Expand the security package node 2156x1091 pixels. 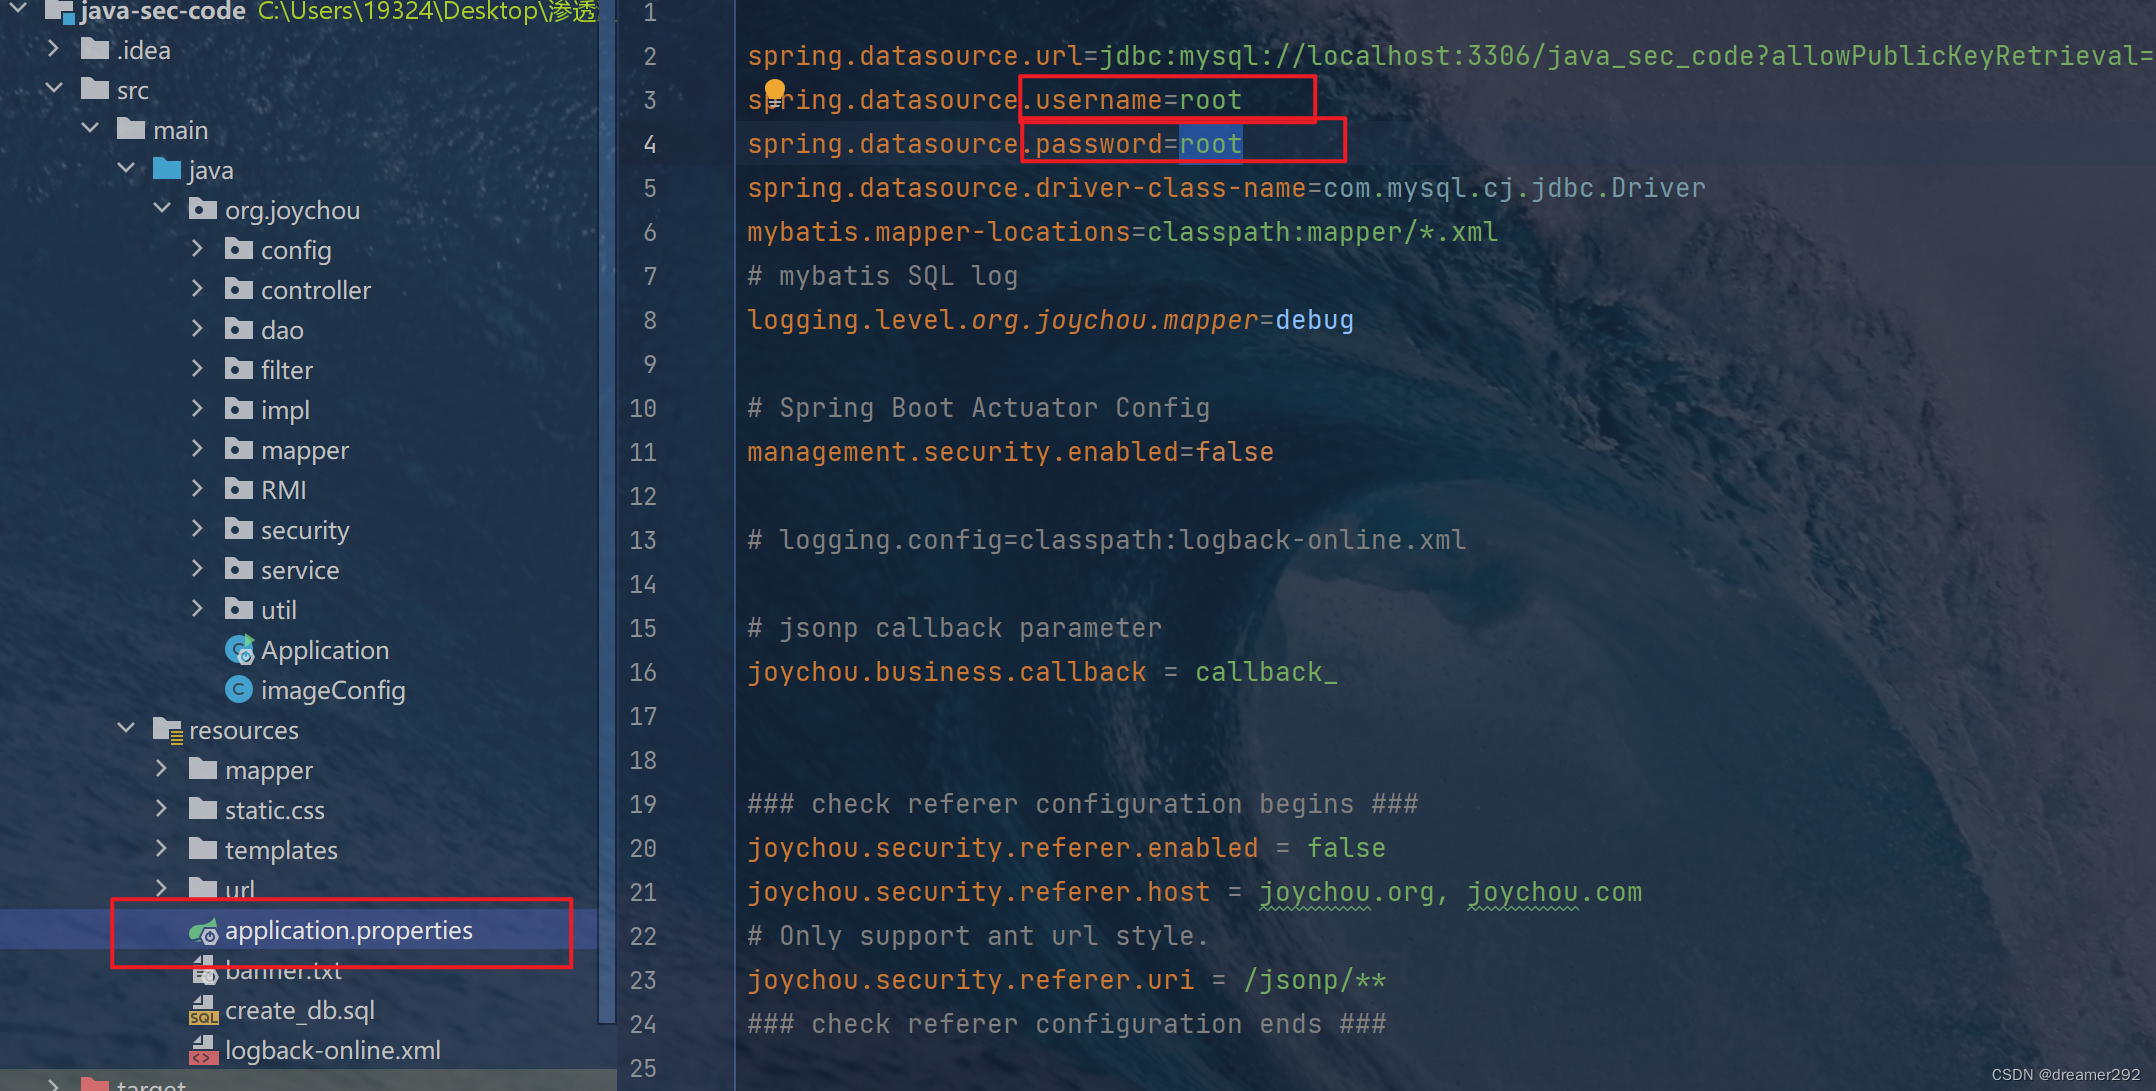pyautogui.click(x=197, y=529)
